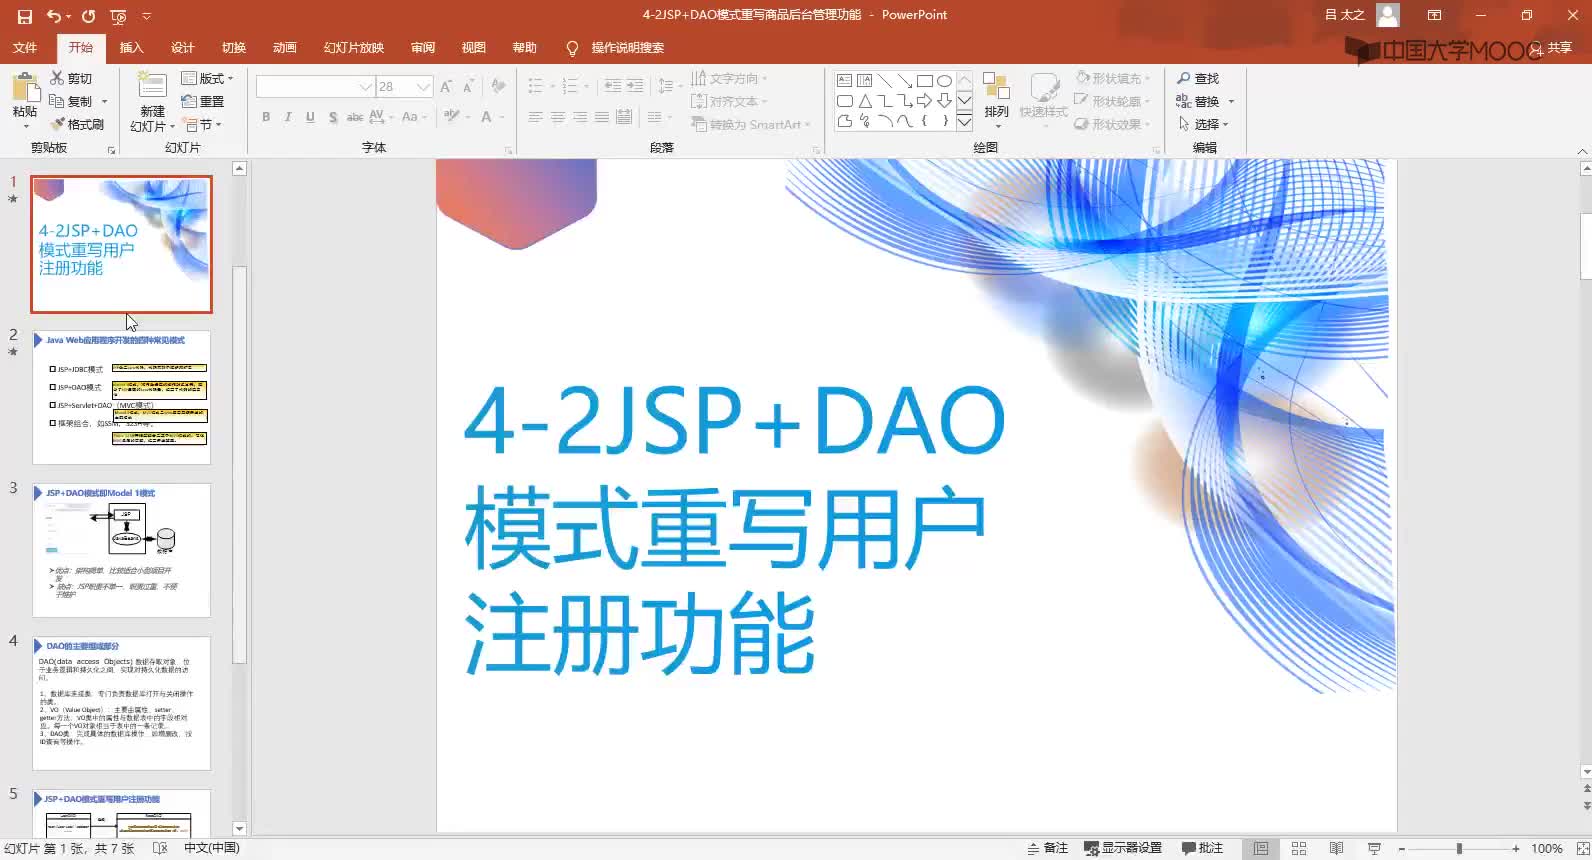This screenshot has width=1592, height=860.
Task: Switch to the 设计 Design tab
Action: coord(182,48)
